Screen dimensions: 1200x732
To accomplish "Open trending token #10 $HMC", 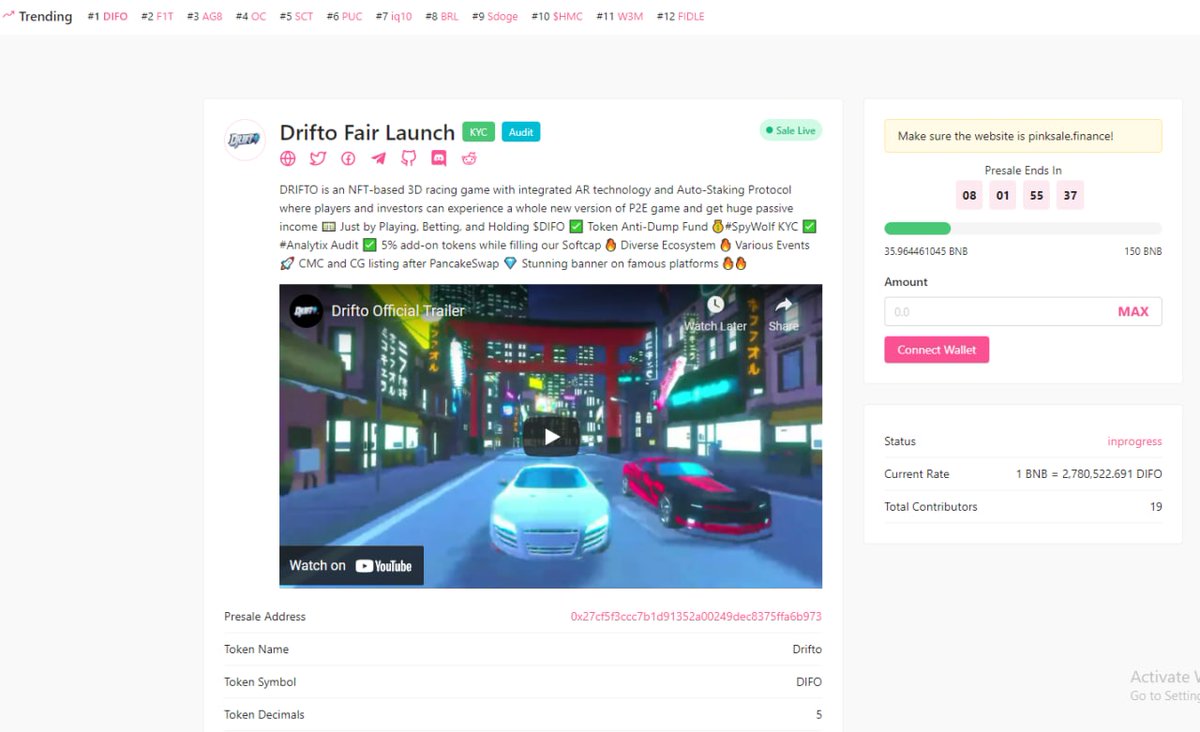I will [x=557, y=17].
